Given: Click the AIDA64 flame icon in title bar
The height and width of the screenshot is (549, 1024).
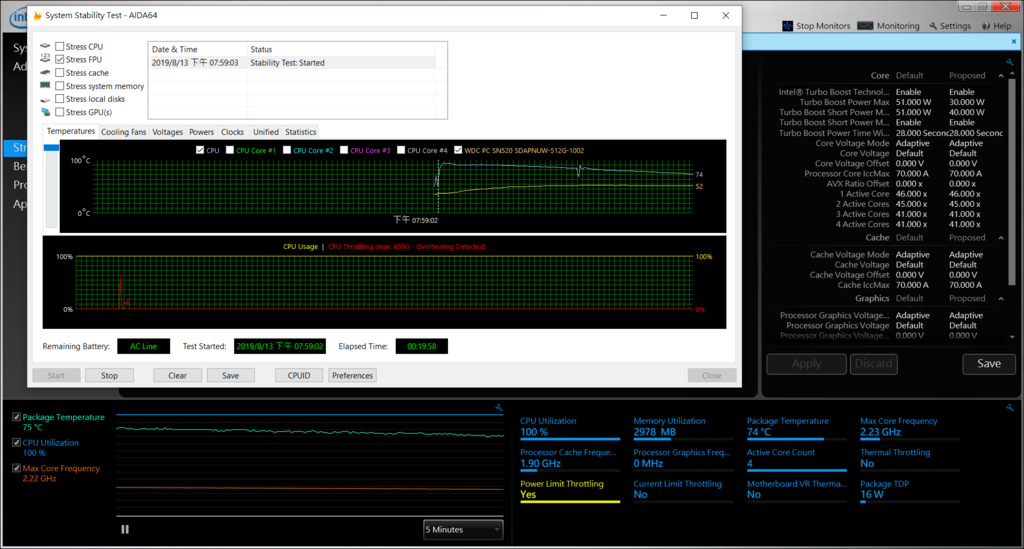Looking at the screenshot, I should pyautogui.click(x=37, y=15).
